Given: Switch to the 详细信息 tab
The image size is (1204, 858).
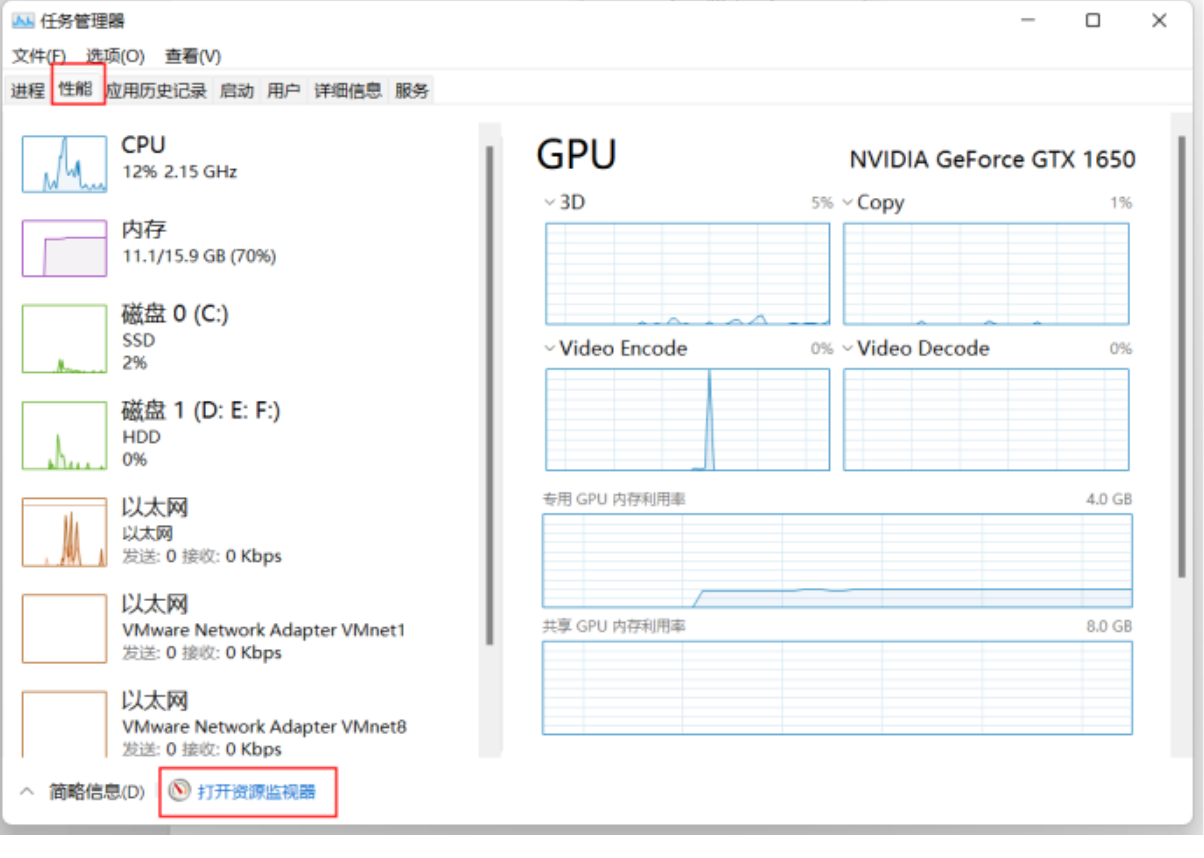Looking at the screenshot, I should (348, 91).
